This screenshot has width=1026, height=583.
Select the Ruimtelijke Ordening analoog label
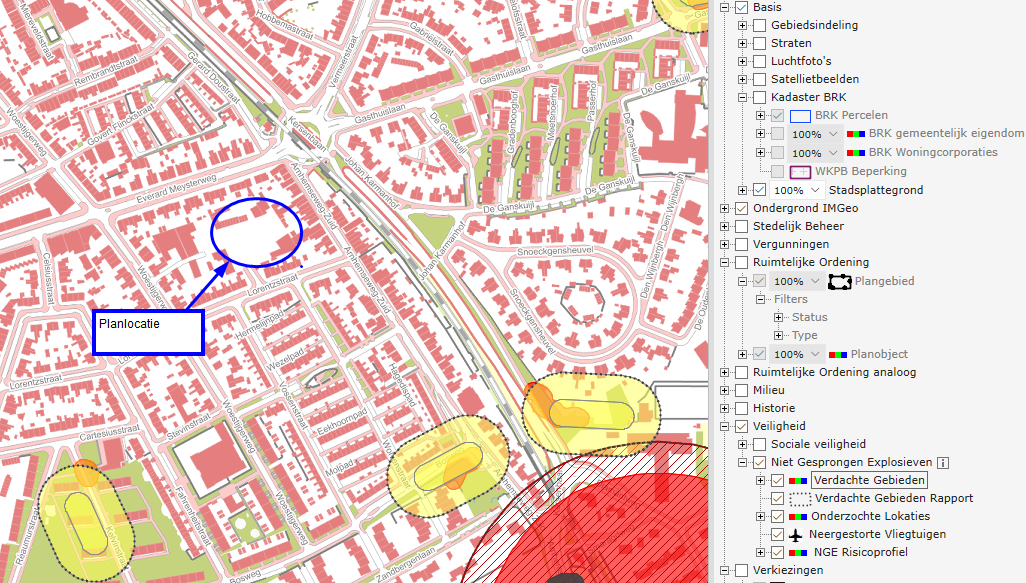point(834,372)
